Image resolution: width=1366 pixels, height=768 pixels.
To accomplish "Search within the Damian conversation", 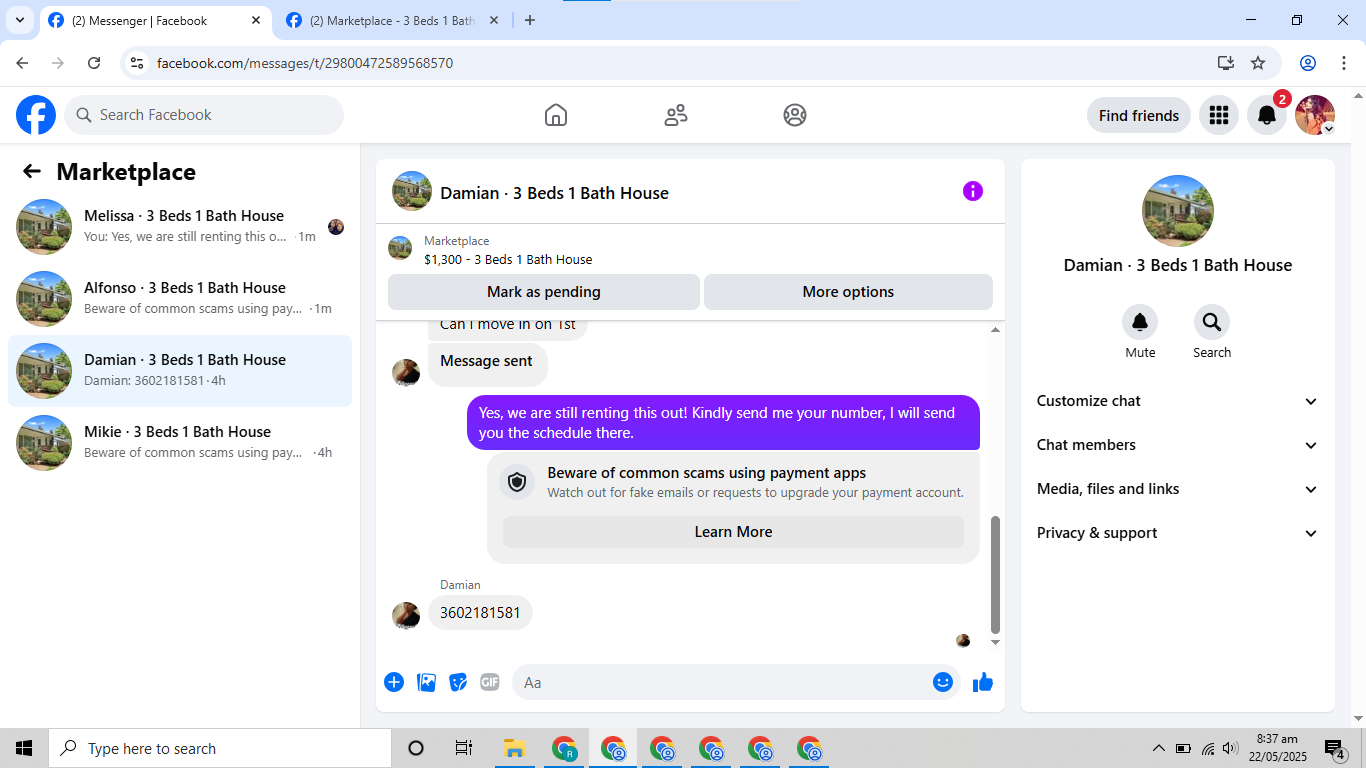I will coord(1212,322).
